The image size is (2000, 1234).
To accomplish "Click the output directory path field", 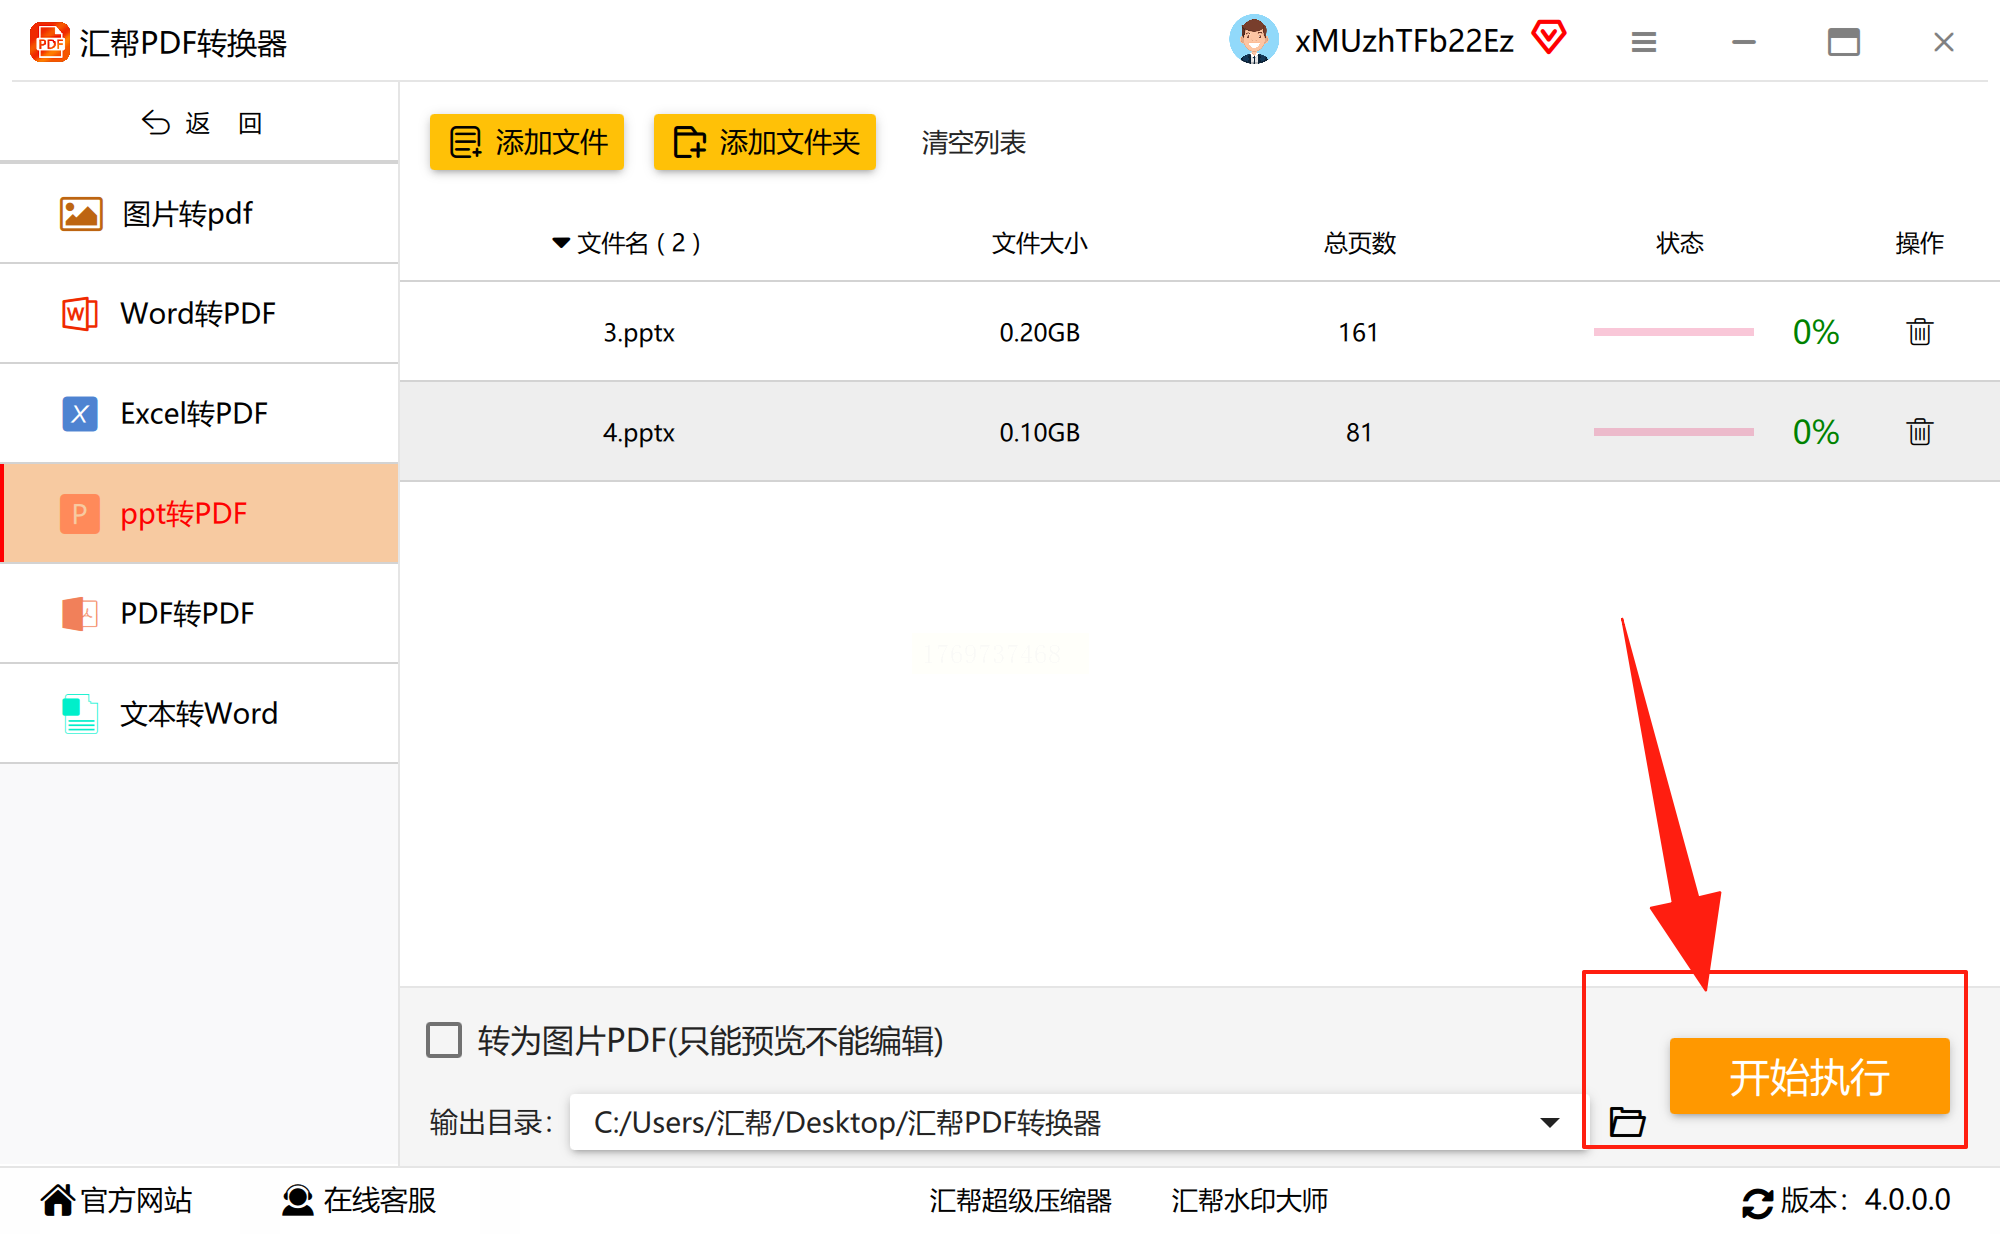I will (1050, 1122).
